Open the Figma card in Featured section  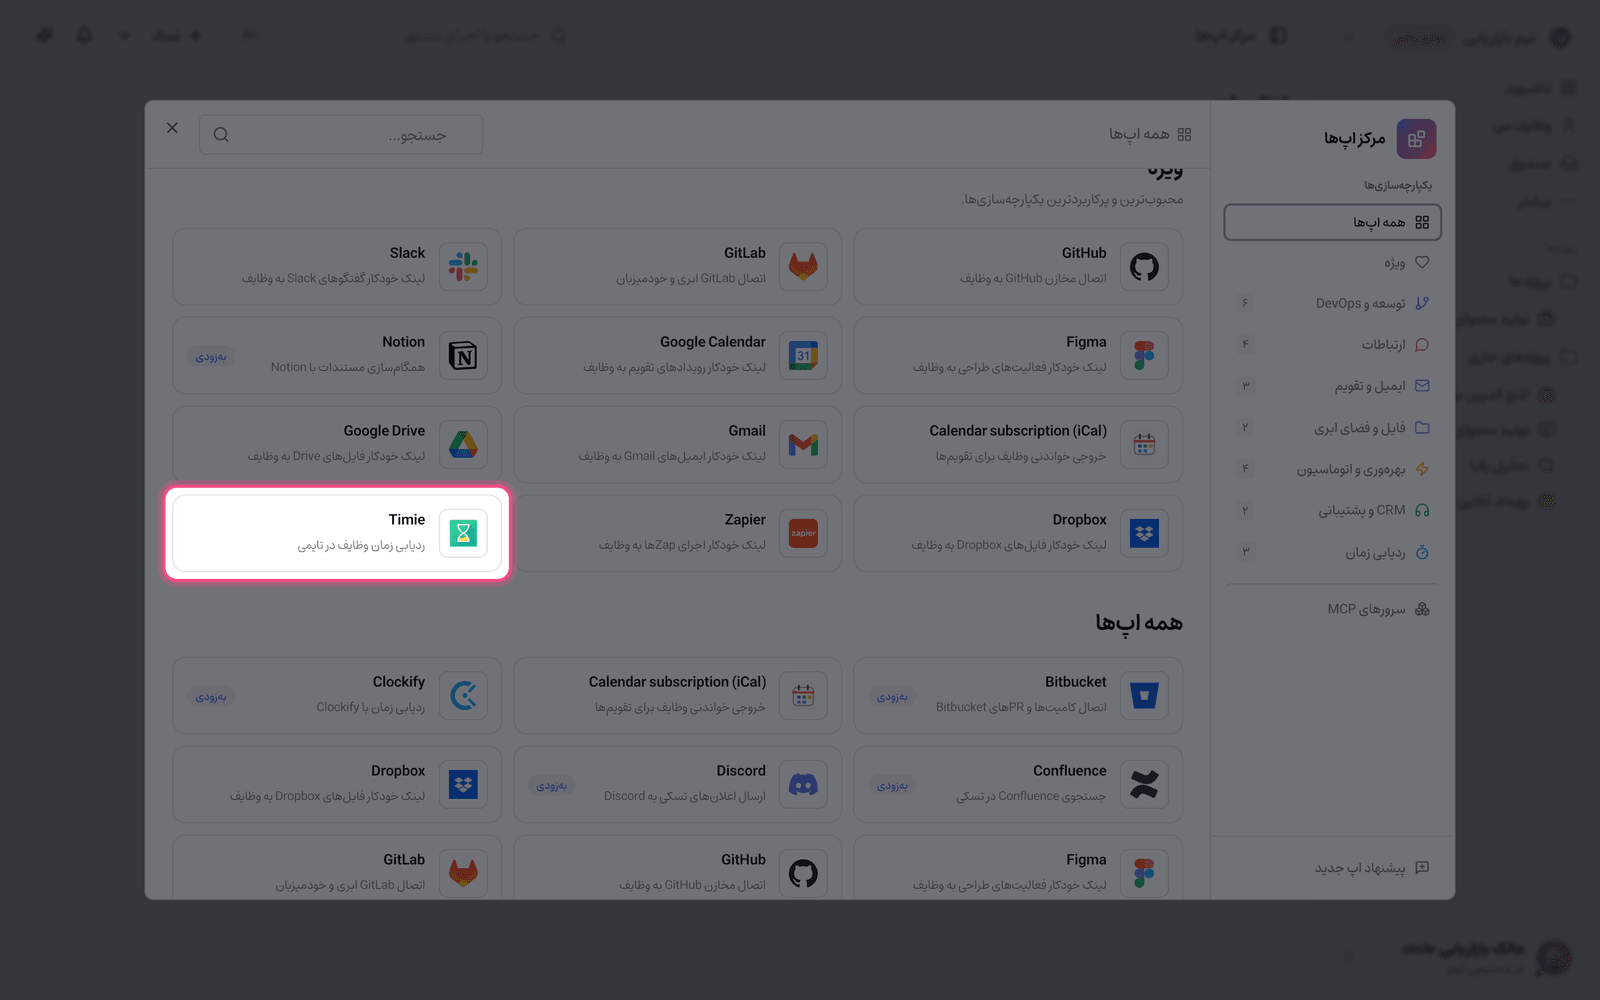(x=1018, y=356)
